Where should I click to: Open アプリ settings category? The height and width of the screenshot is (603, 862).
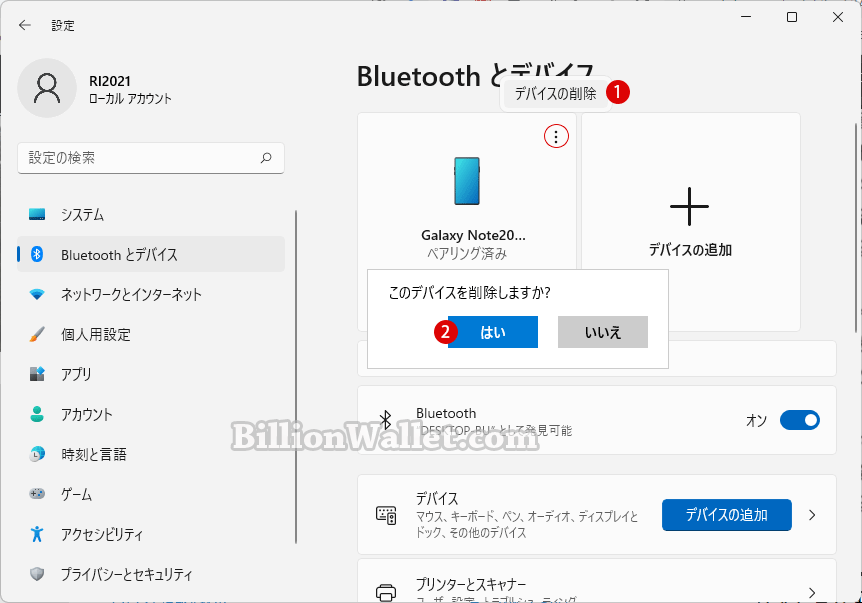151,374
